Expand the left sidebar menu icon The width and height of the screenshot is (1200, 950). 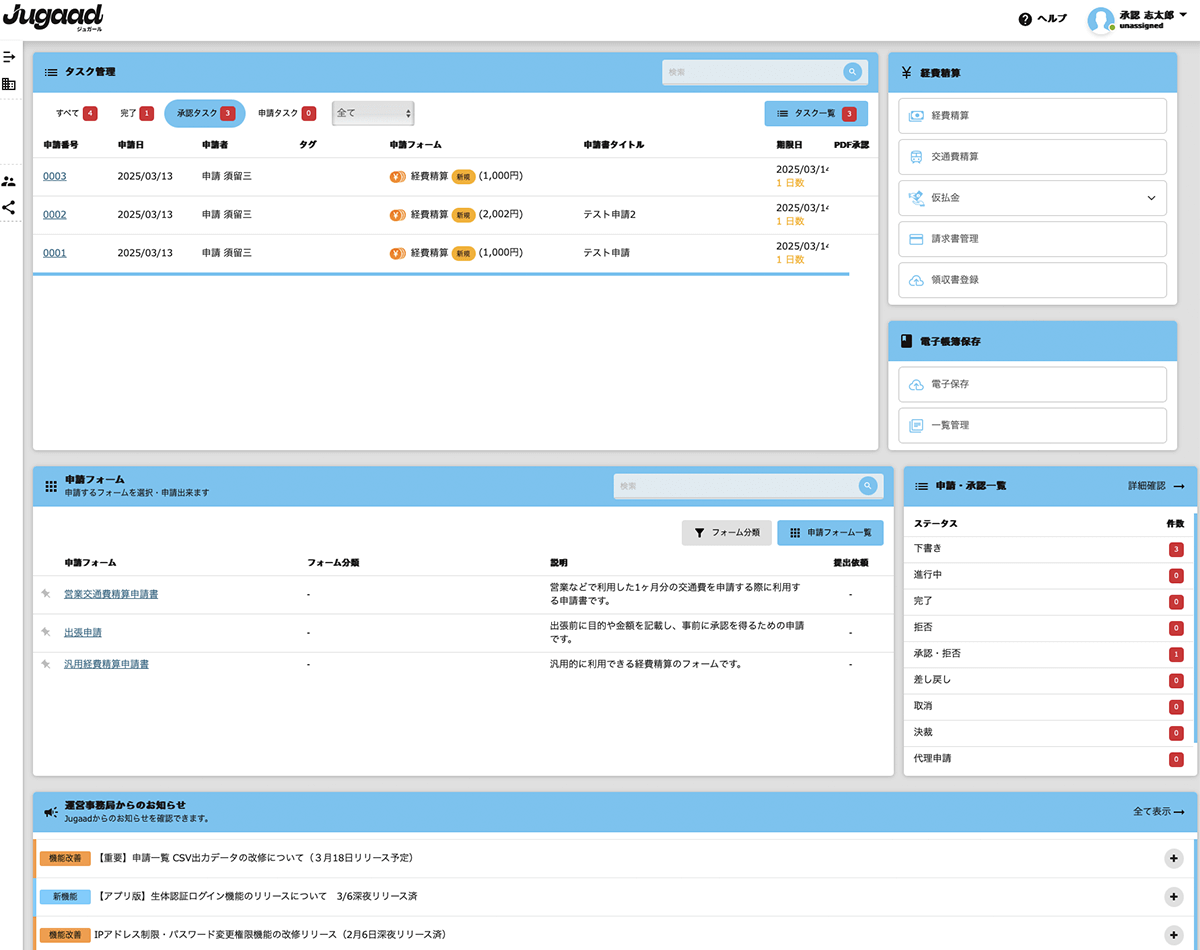click(9, 57)
